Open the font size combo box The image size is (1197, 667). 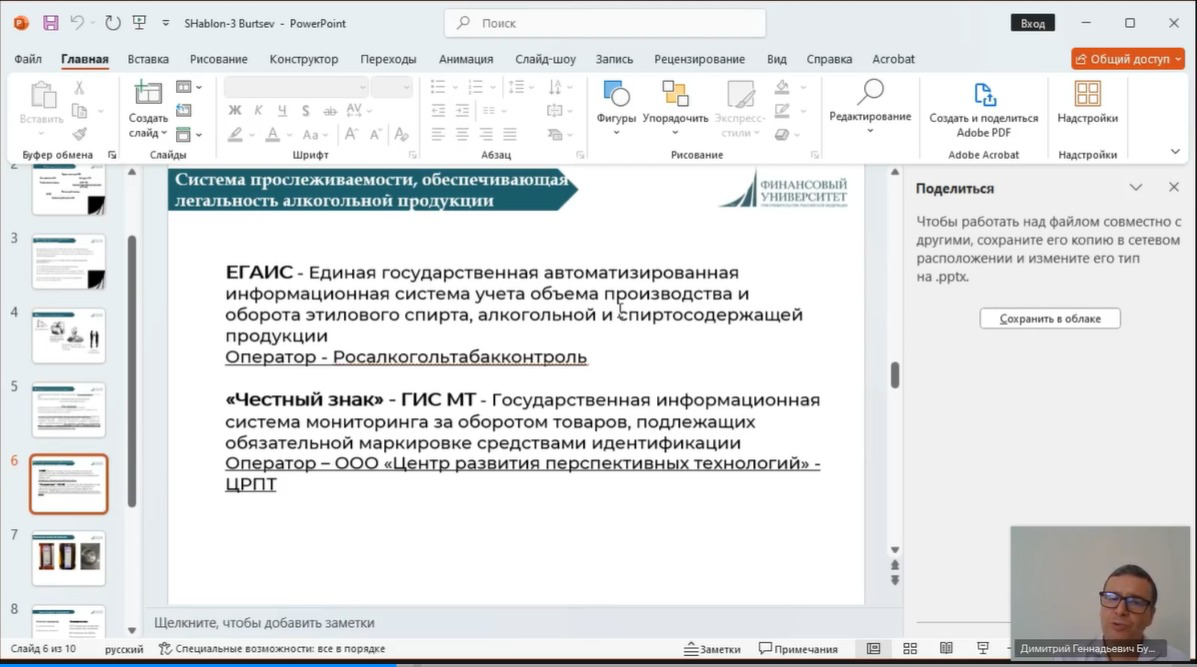coord(392,87)
